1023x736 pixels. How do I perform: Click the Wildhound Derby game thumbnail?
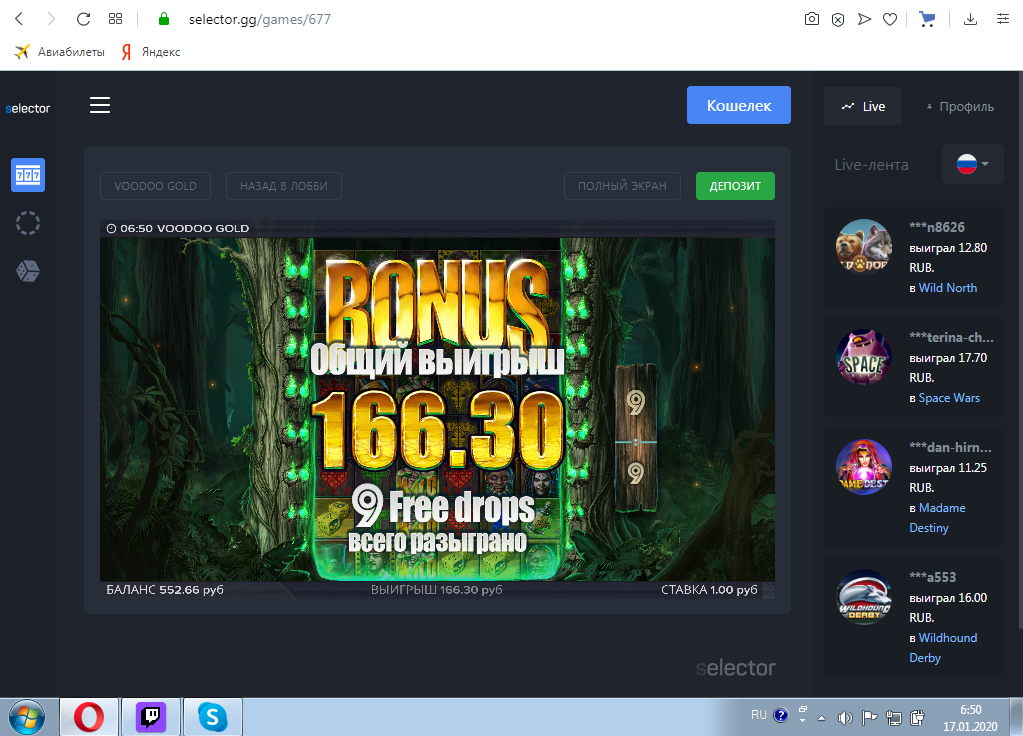tap(864, 597)
